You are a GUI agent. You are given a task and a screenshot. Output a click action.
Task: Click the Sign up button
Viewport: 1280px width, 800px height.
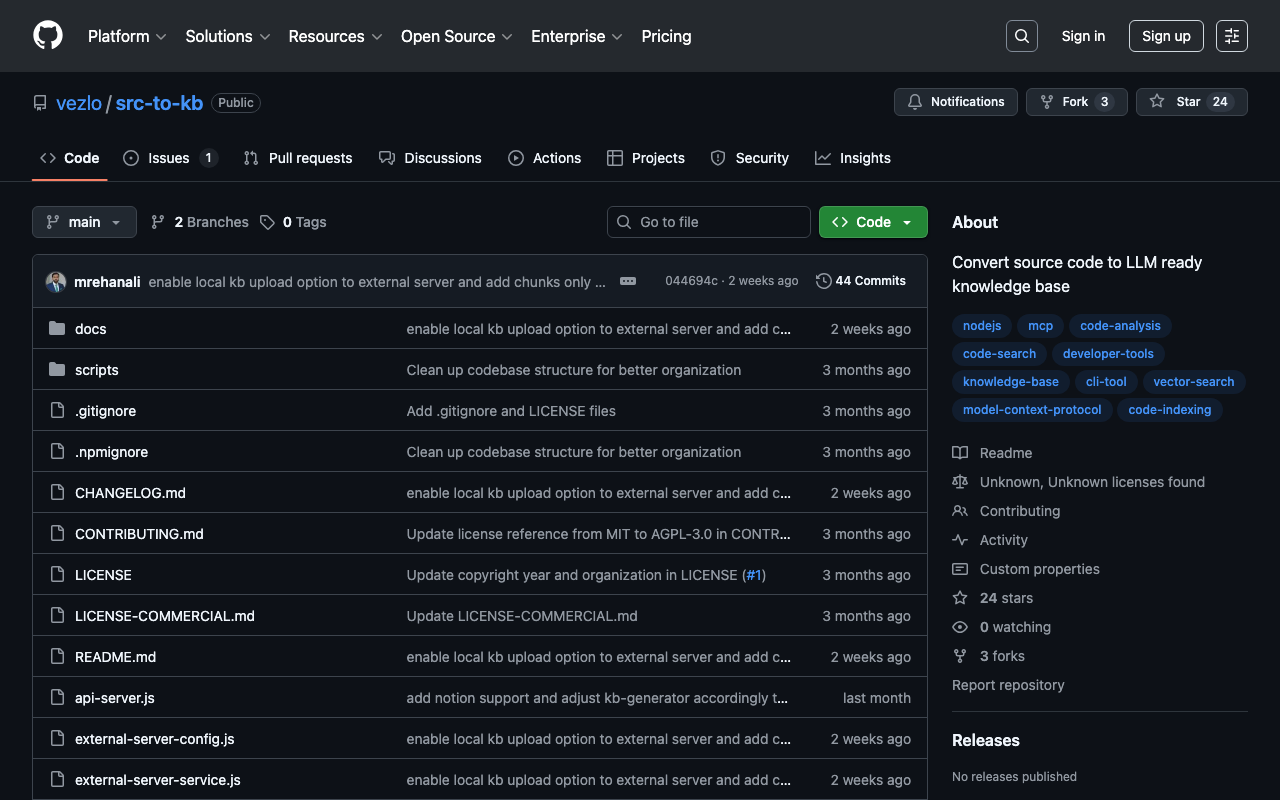pos(1166,36)
